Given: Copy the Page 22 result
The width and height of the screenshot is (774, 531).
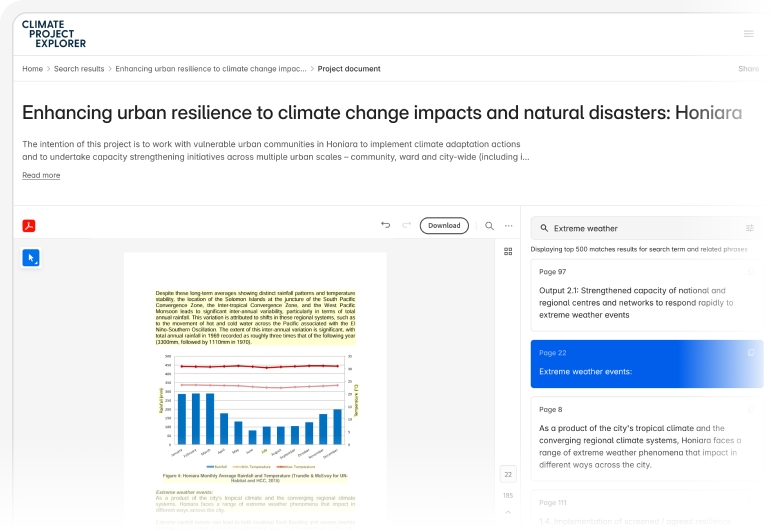Looking at the screenshot, I should point(752,352).
